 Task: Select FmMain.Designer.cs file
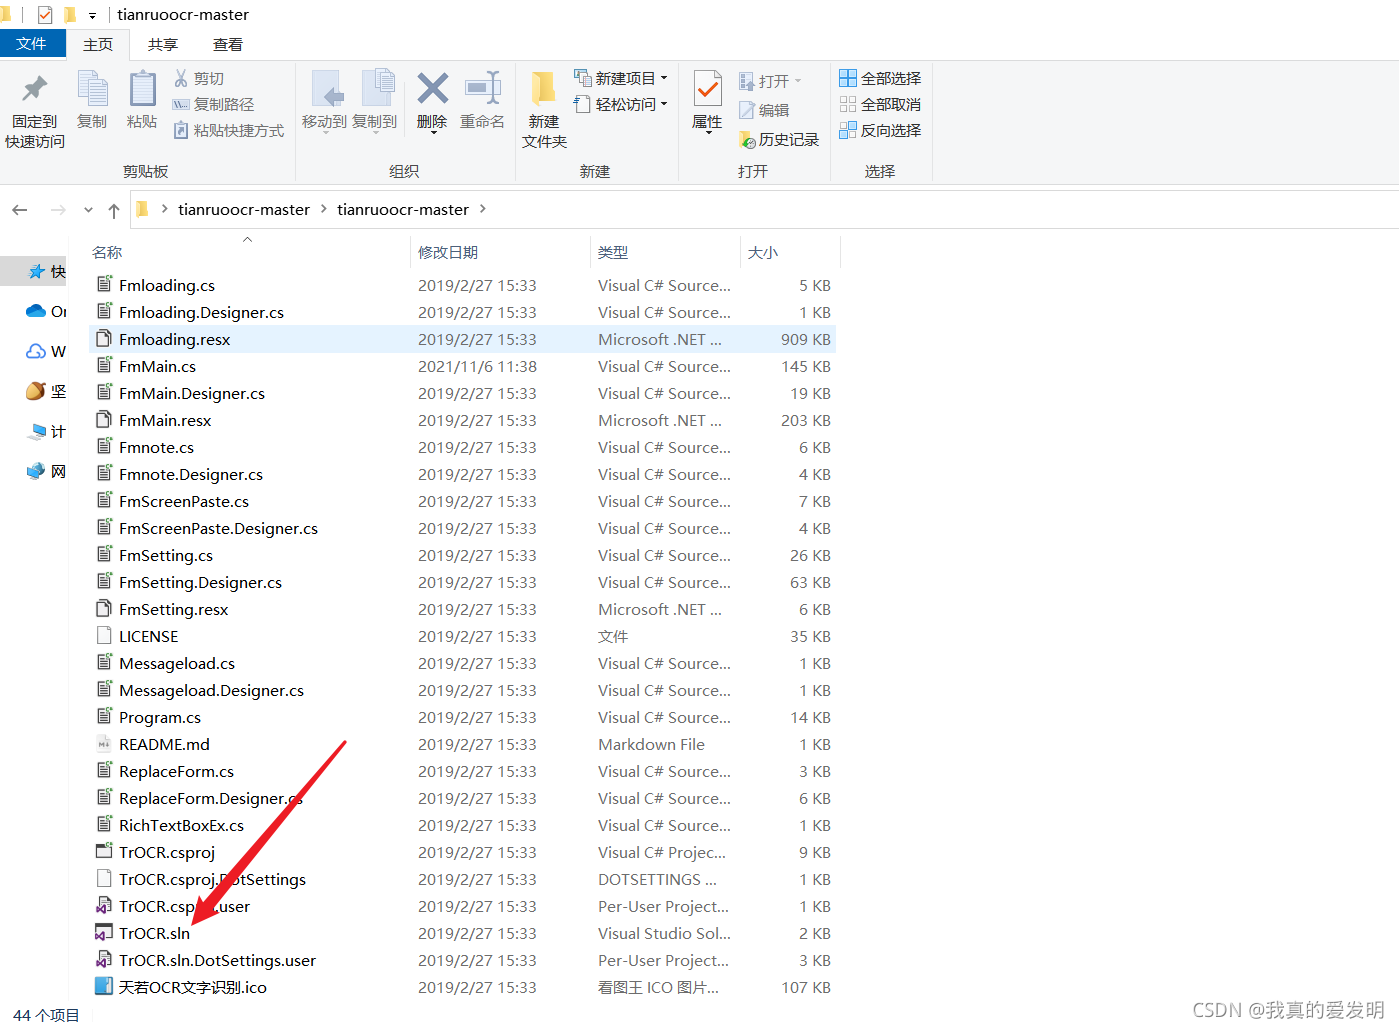click(192, 393)
